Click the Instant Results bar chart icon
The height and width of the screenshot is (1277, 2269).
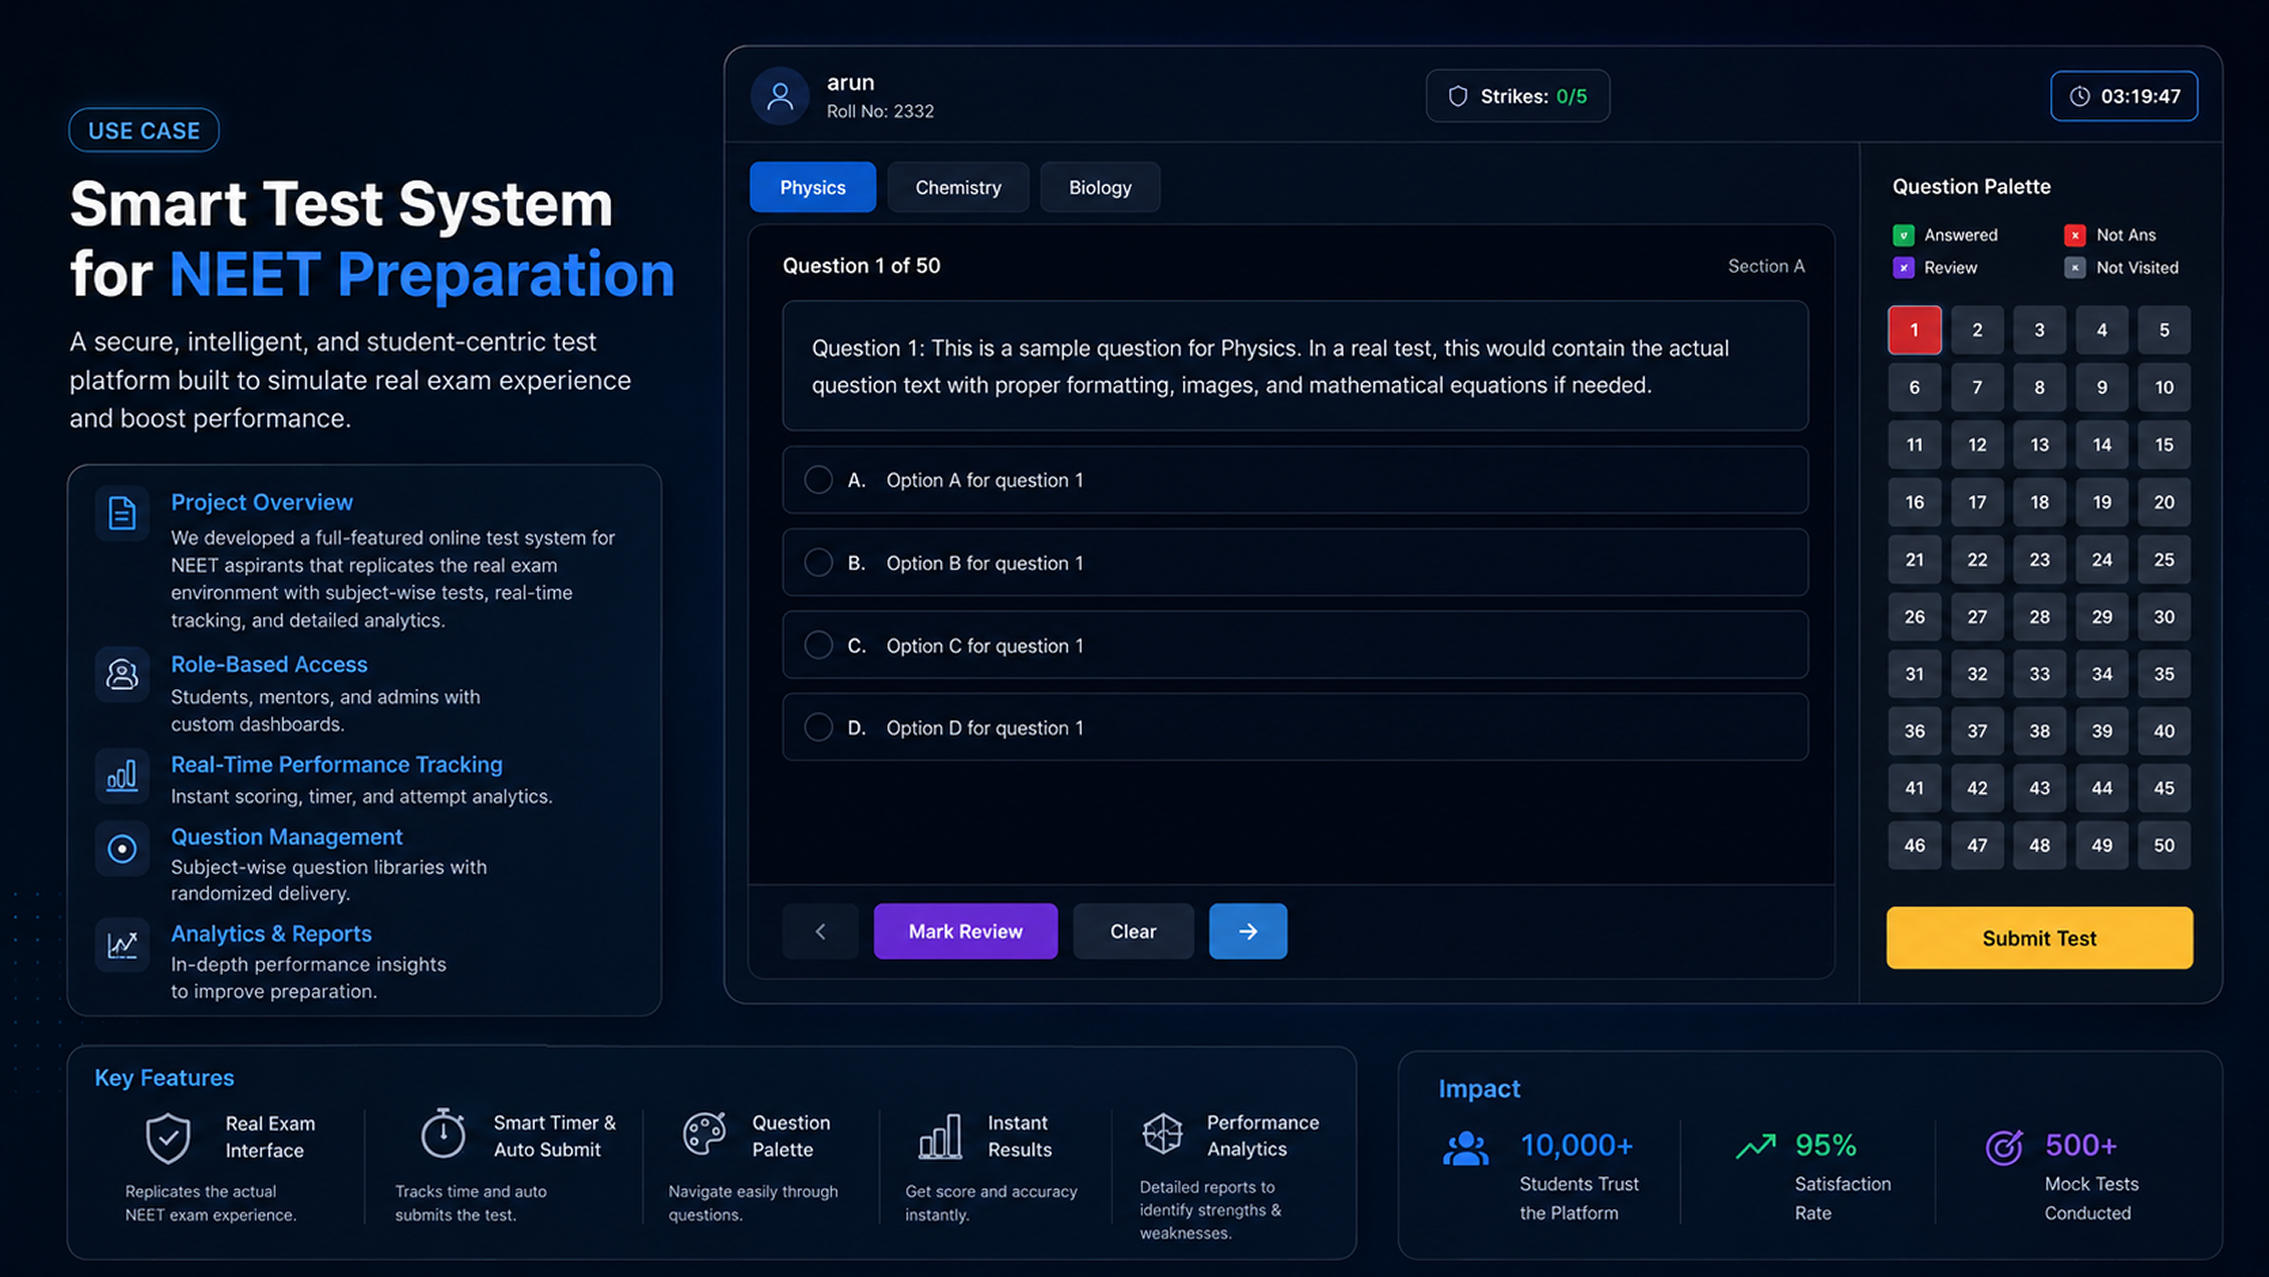tap(940, 1137)
